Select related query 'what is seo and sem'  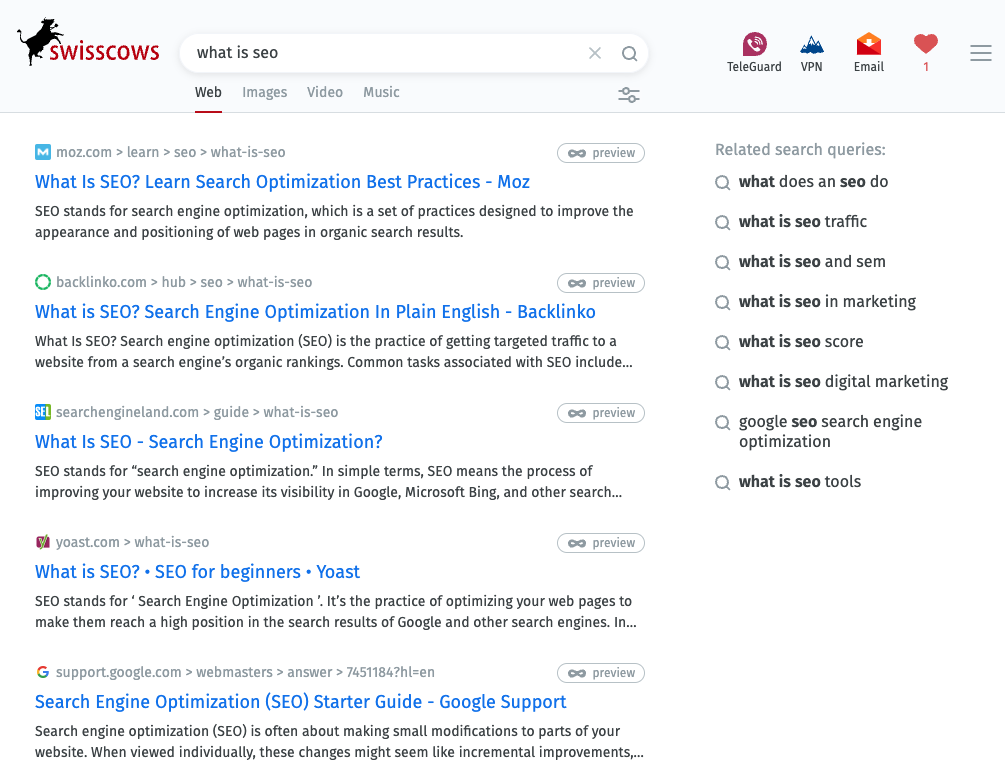pyautogui.click(x=812, y=261)
